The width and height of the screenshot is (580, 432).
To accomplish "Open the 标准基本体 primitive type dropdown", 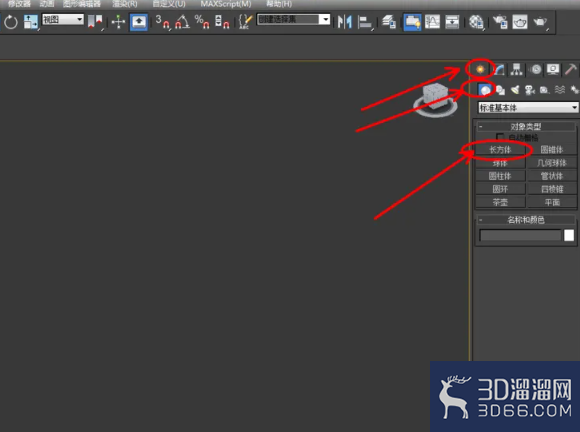I will pos(528,108).
